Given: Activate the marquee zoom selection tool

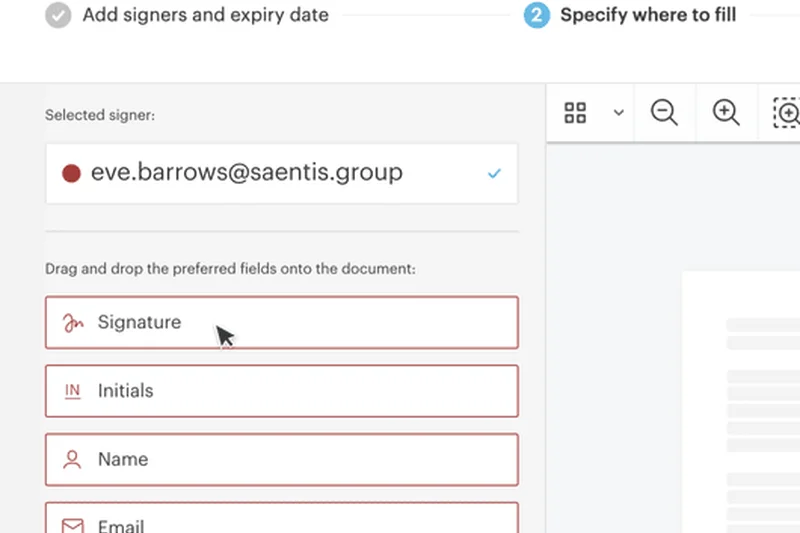Looking at the screenshot, I should coord(787,112).
